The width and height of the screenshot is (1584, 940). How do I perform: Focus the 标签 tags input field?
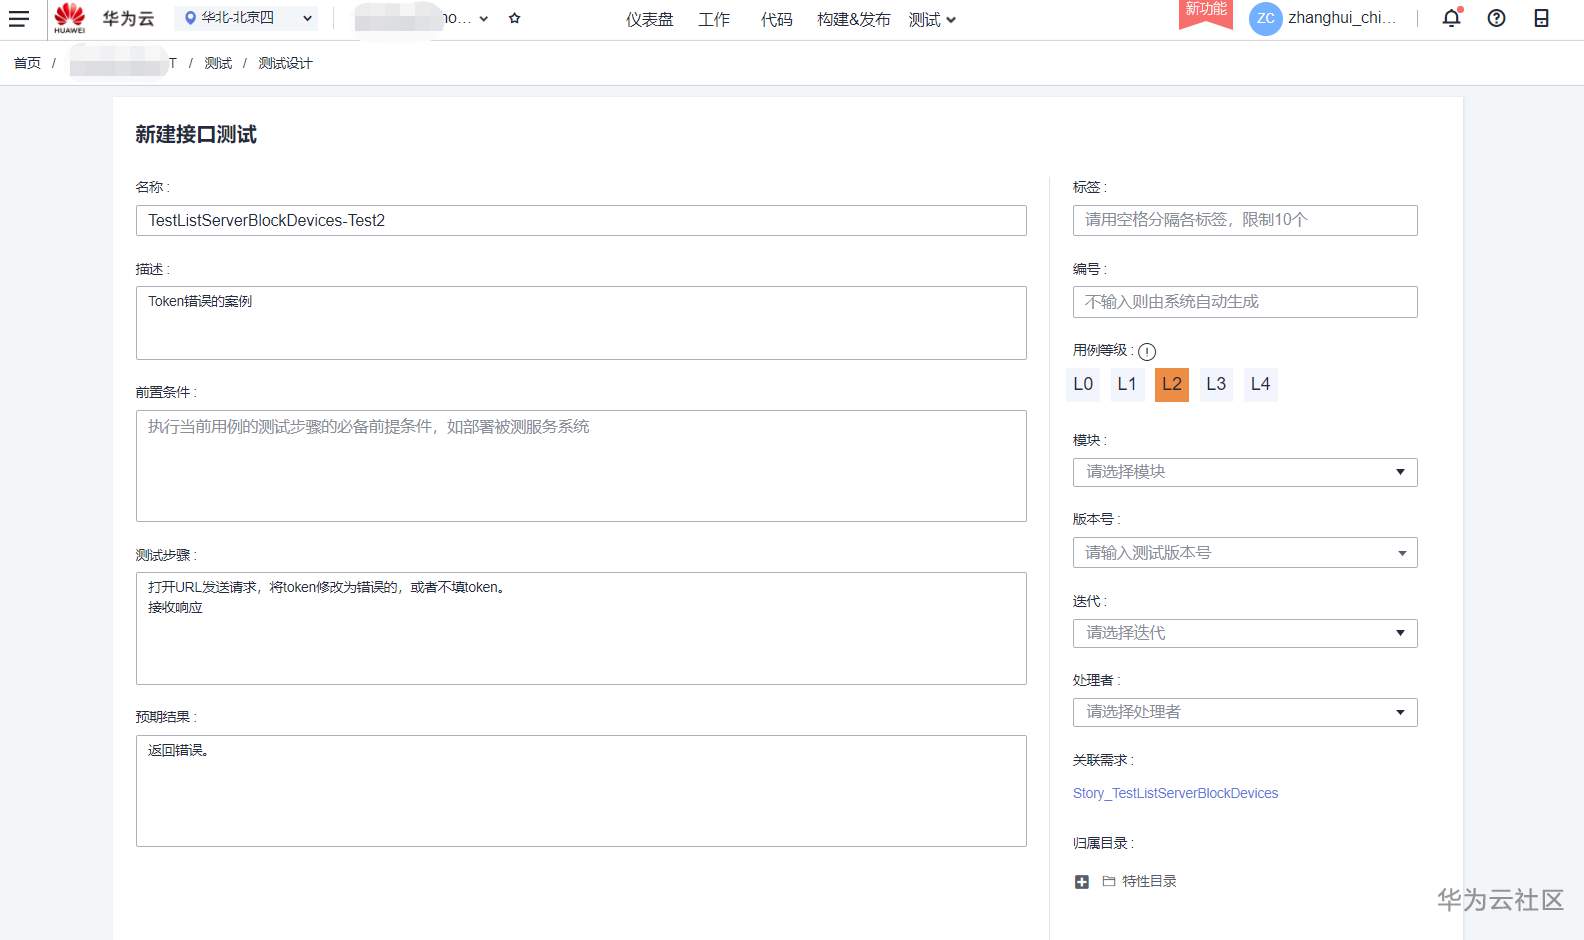(x=1245, y=220)
